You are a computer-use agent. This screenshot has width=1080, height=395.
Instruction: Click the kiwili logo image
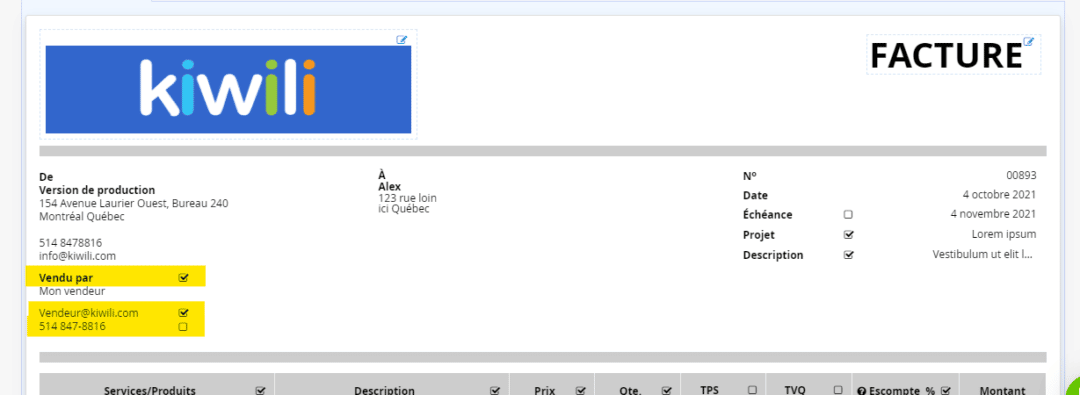tap(228, 89)
